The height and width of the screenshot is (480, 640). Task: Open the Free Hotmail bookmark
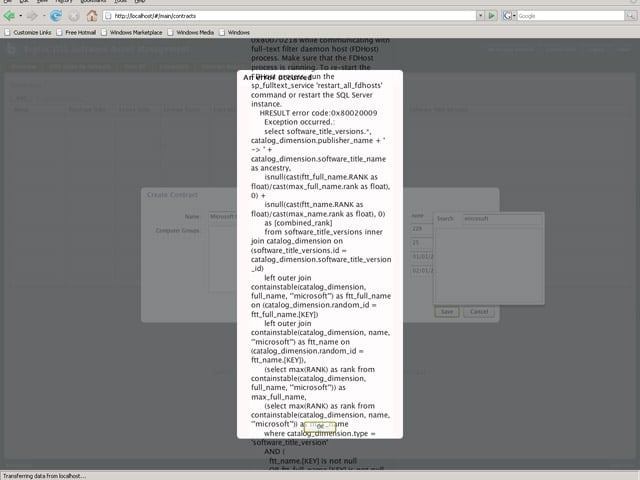click(76, 32)
